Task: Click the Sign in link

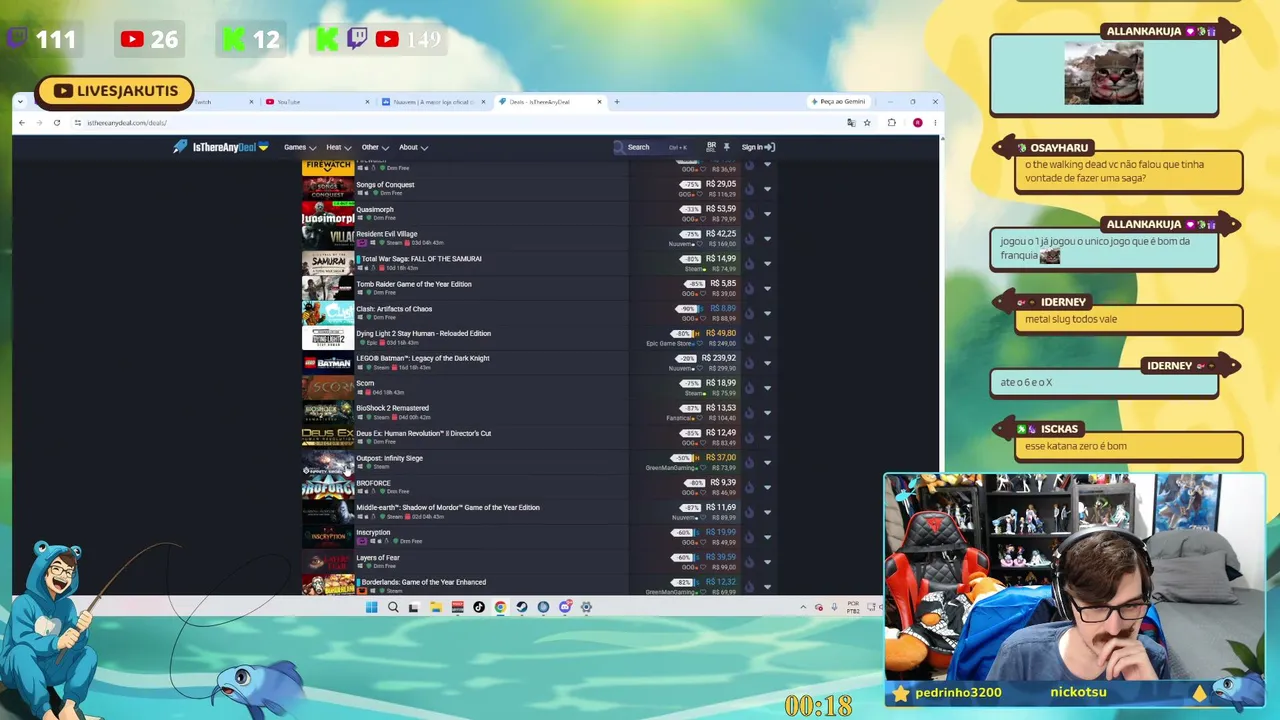Action: (x=758, y=147)
